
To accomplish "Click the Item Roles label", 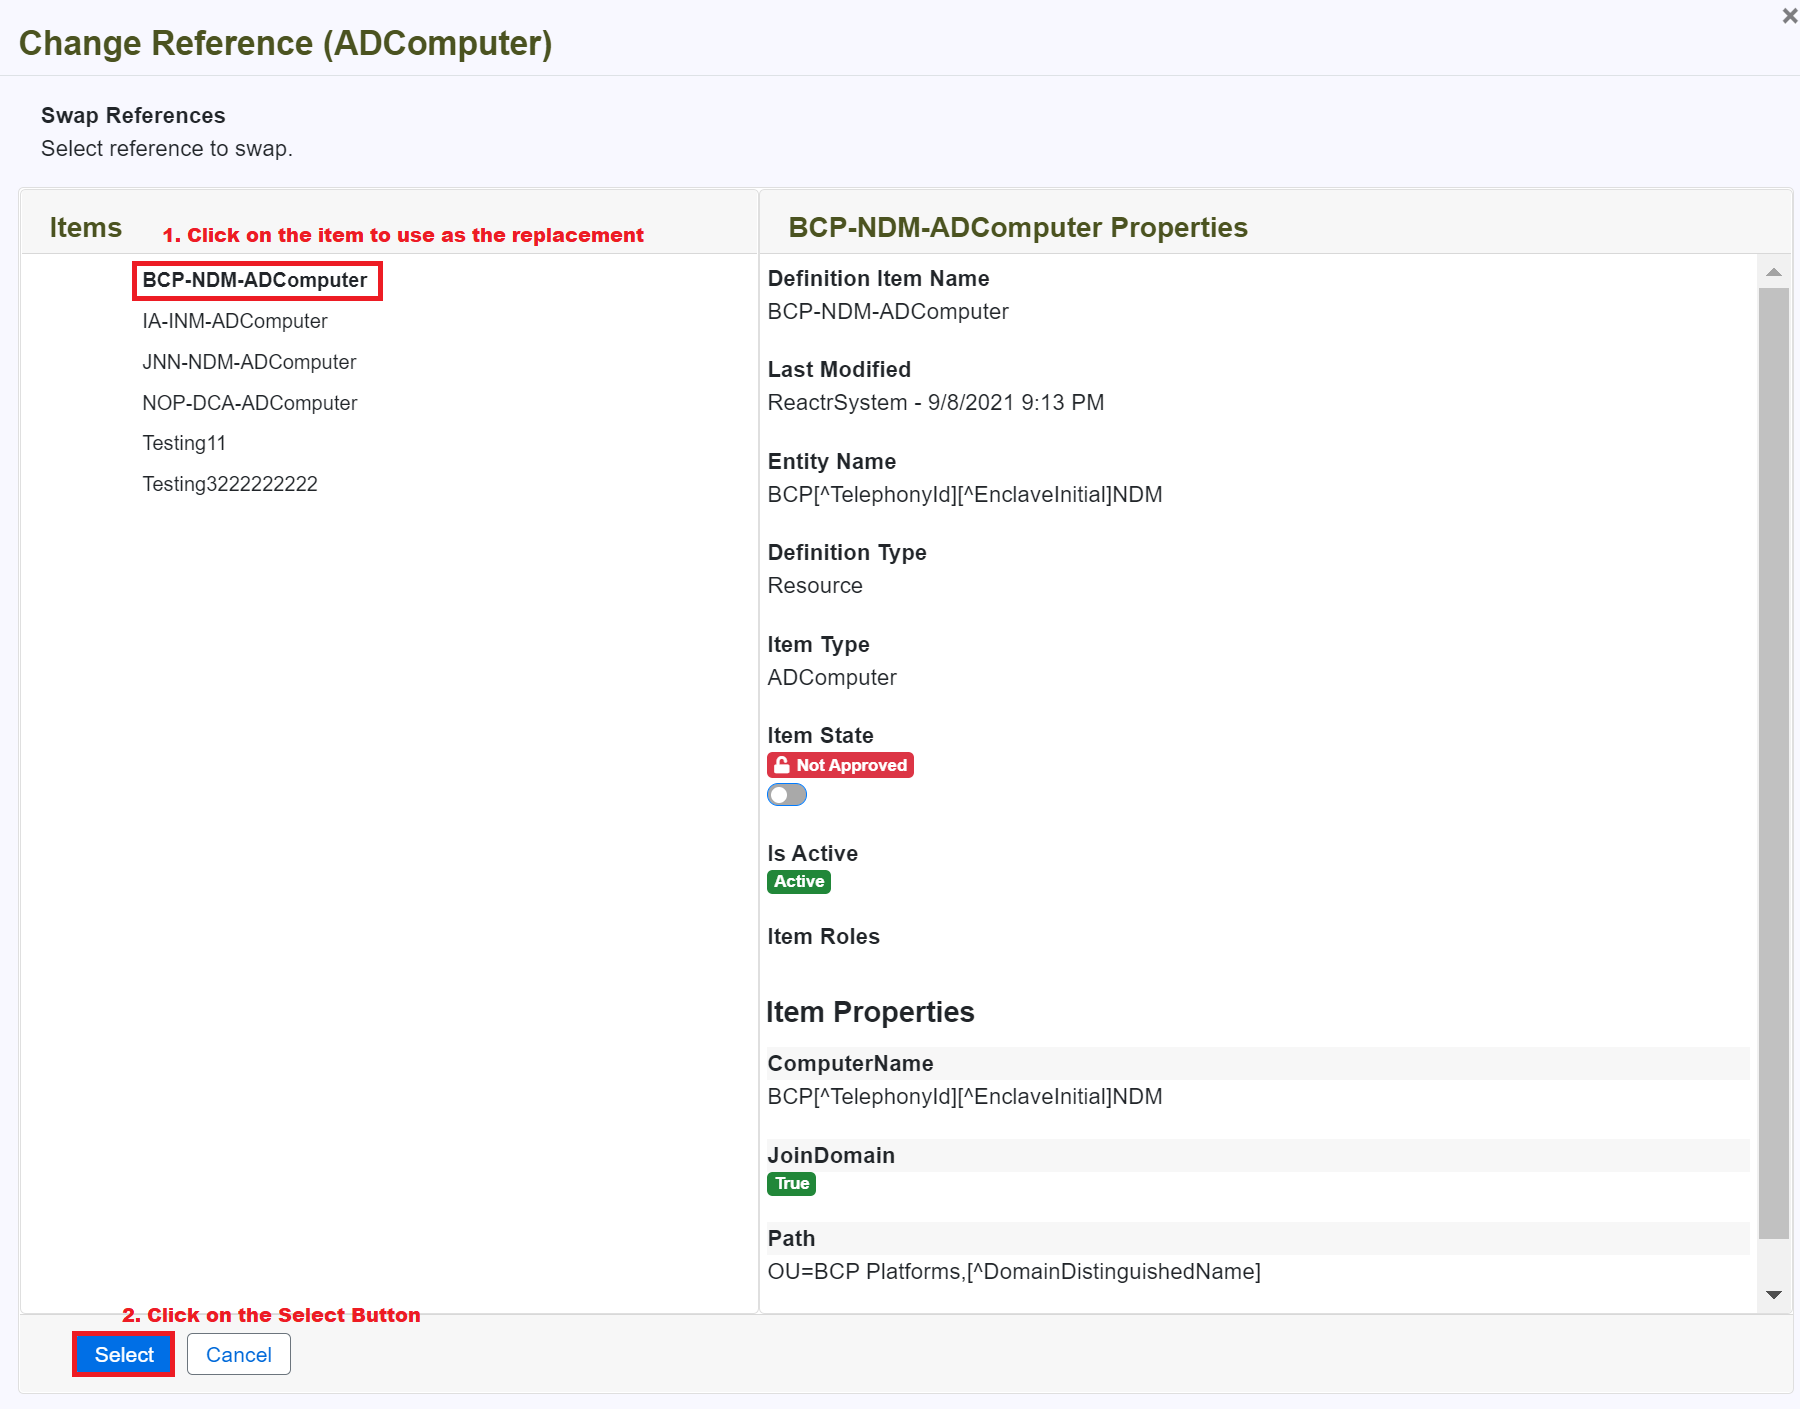I will (824, 937).
